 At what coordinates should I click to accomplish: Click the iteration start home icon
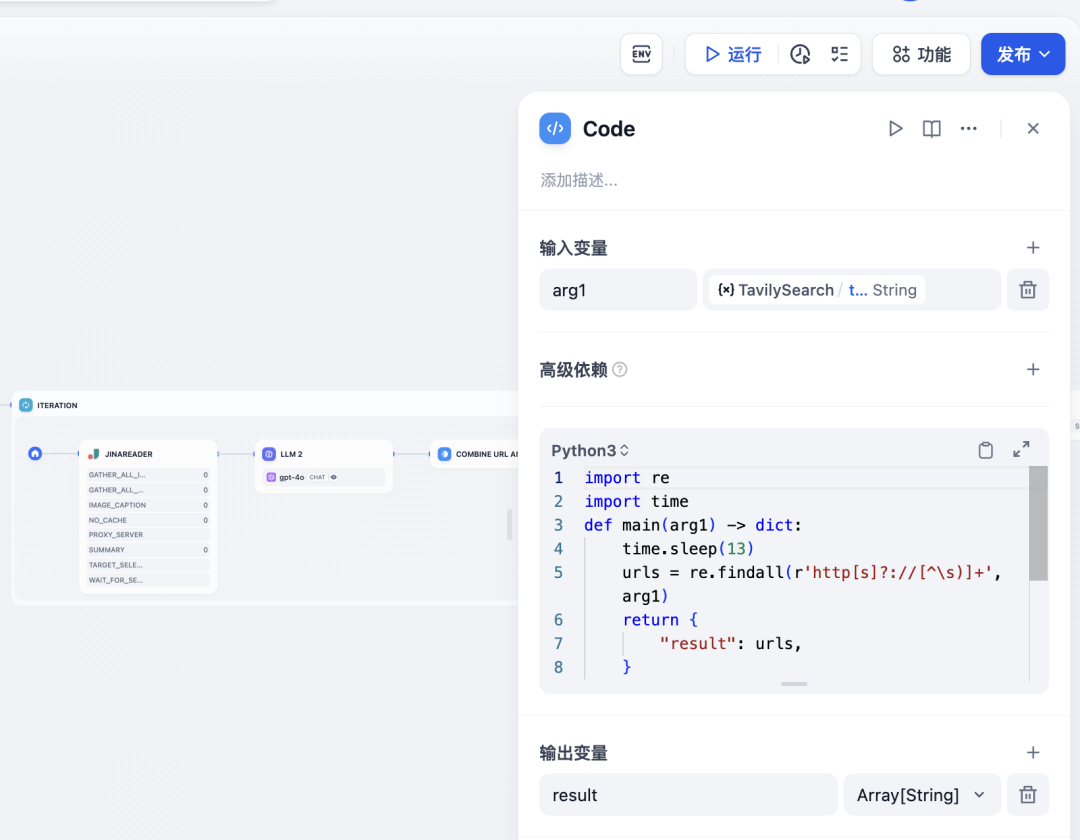[x=35, y=454]
